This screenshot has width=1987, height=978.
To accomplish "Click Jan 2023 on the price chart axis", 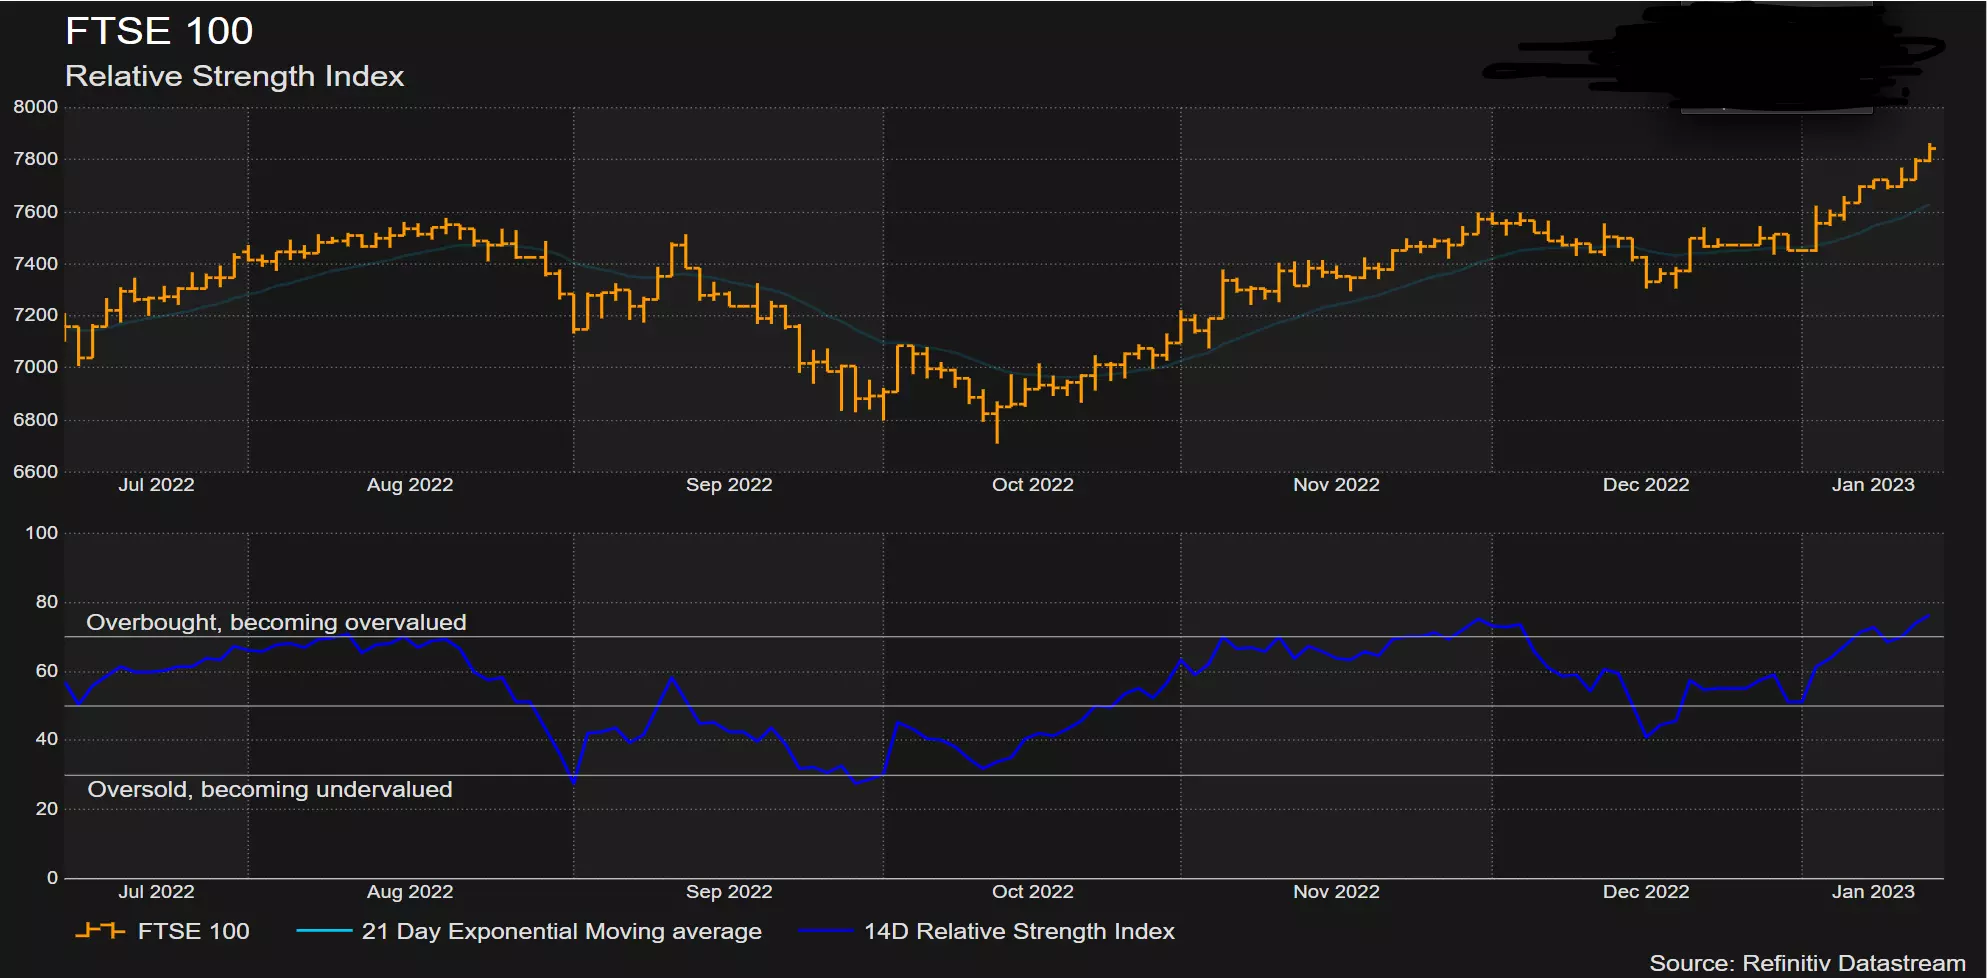I will click(x=1873, y=485).
